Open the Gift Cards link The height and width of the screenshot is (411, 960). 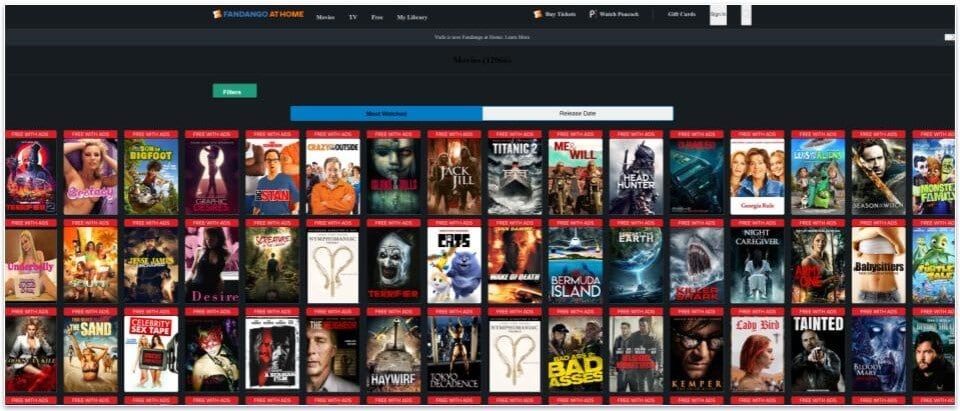[x=681, y=15]
